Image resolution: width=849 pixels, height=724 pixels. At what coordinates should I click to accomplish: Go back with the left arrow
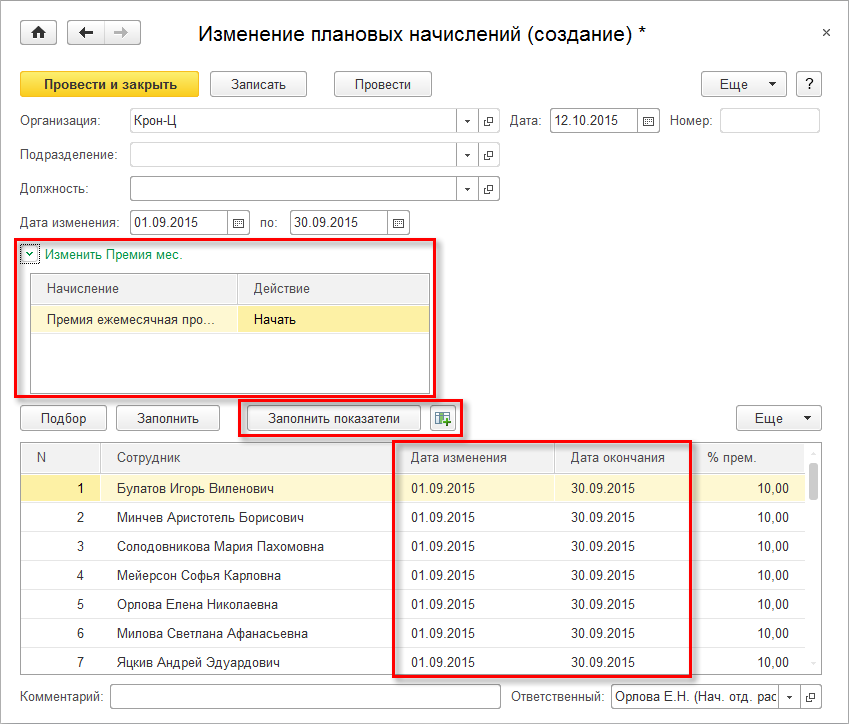[86, 32]
